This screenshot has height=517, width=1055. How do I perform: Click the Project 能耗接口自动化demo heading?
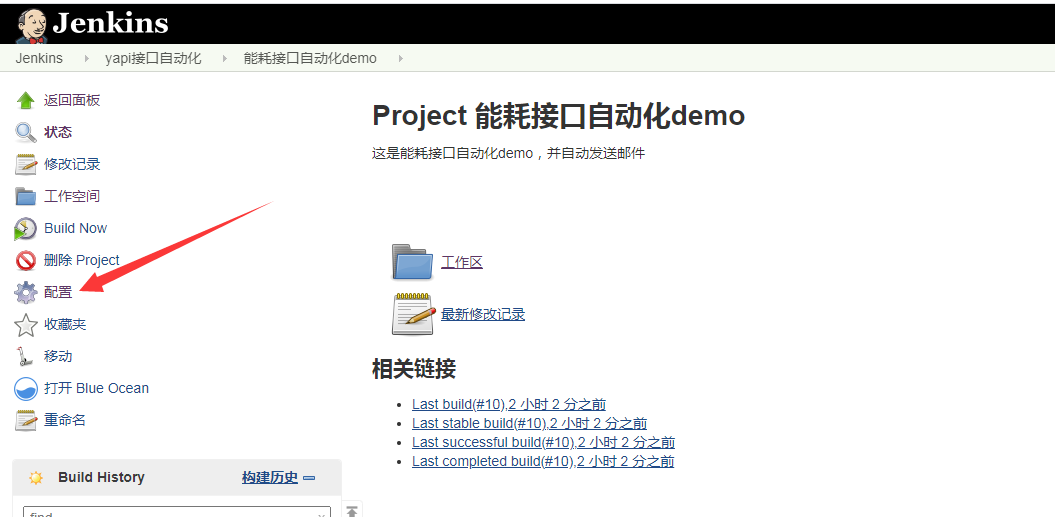point(558,116)
